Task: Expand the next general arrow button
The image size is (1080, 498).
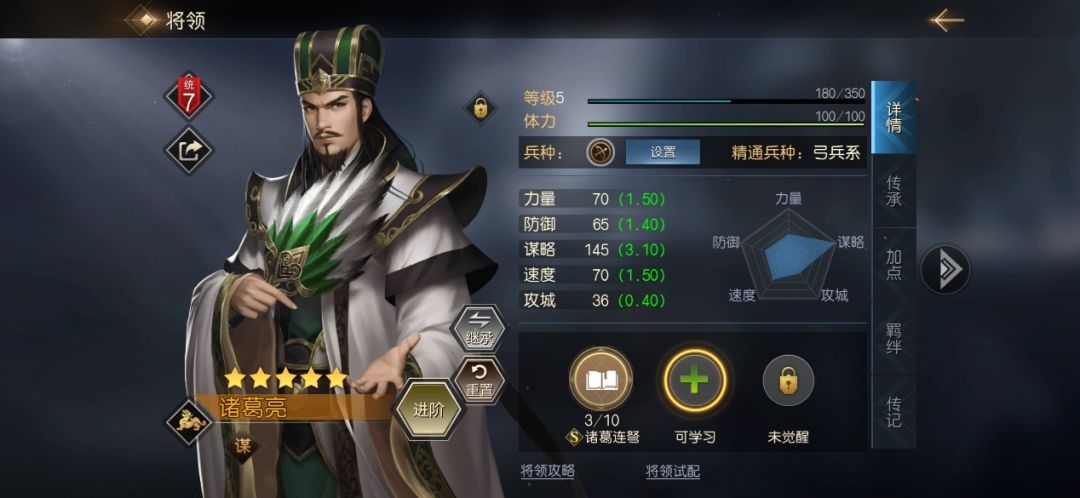Action: coord(945,269)
